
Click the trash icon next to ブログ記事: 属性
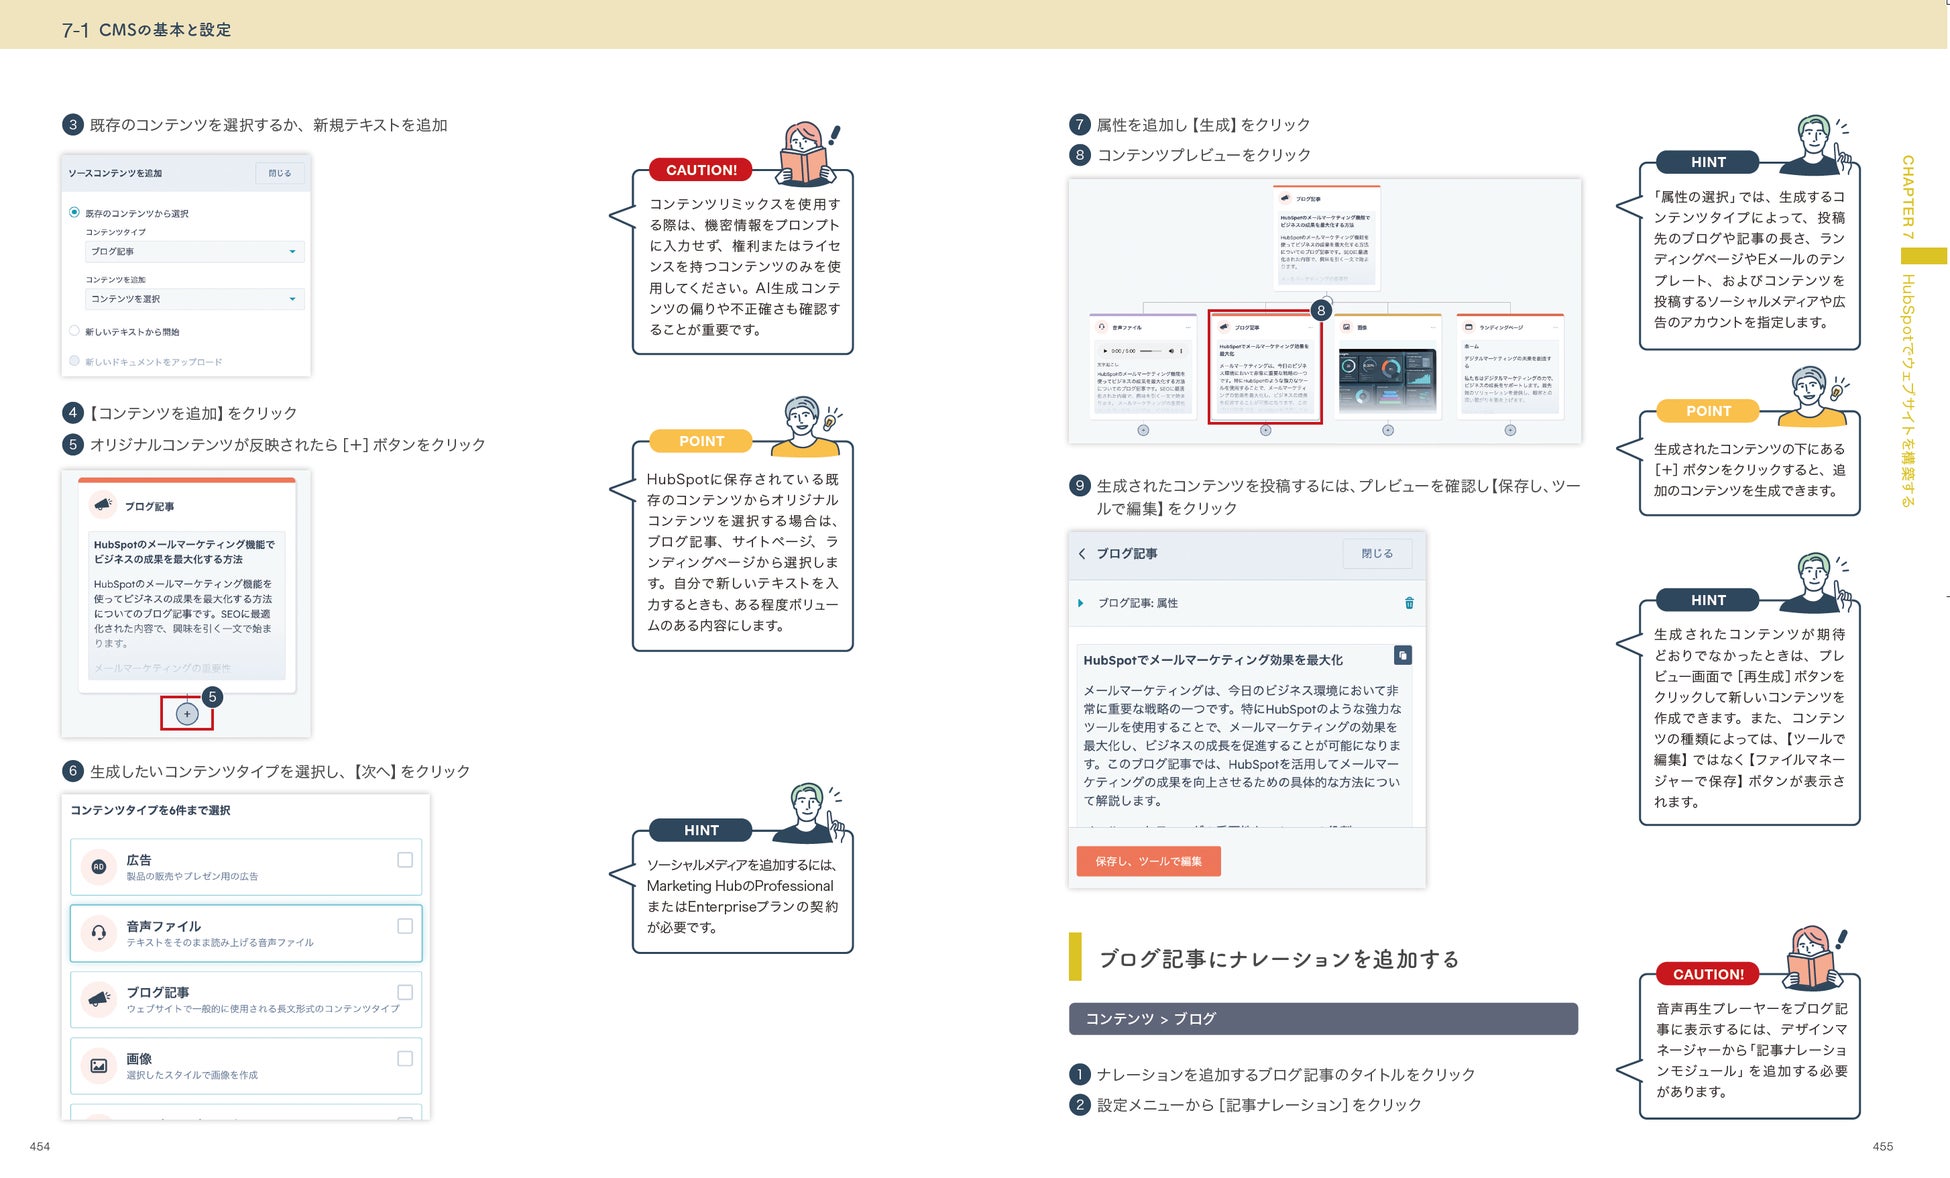pyautogui.click(x=1409, y=603)
